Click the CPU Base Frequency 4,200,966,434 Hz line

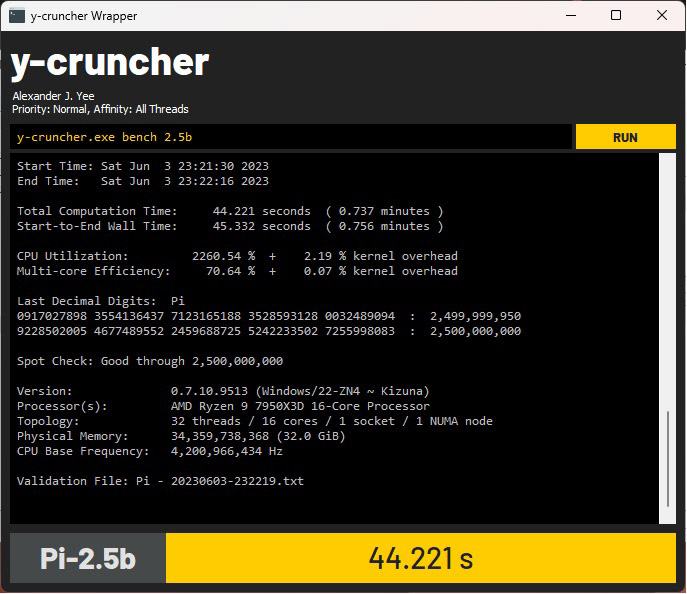(149, 451)
